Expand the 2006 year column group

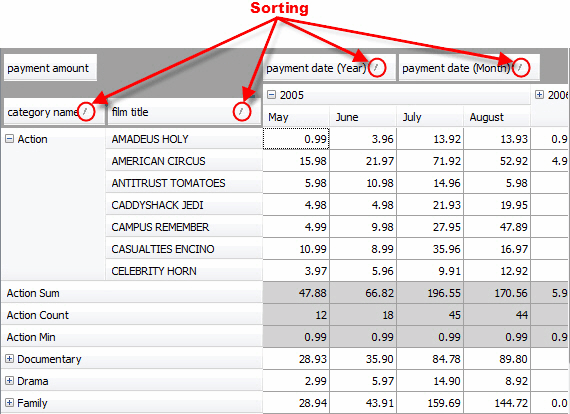tap(539, 95)
